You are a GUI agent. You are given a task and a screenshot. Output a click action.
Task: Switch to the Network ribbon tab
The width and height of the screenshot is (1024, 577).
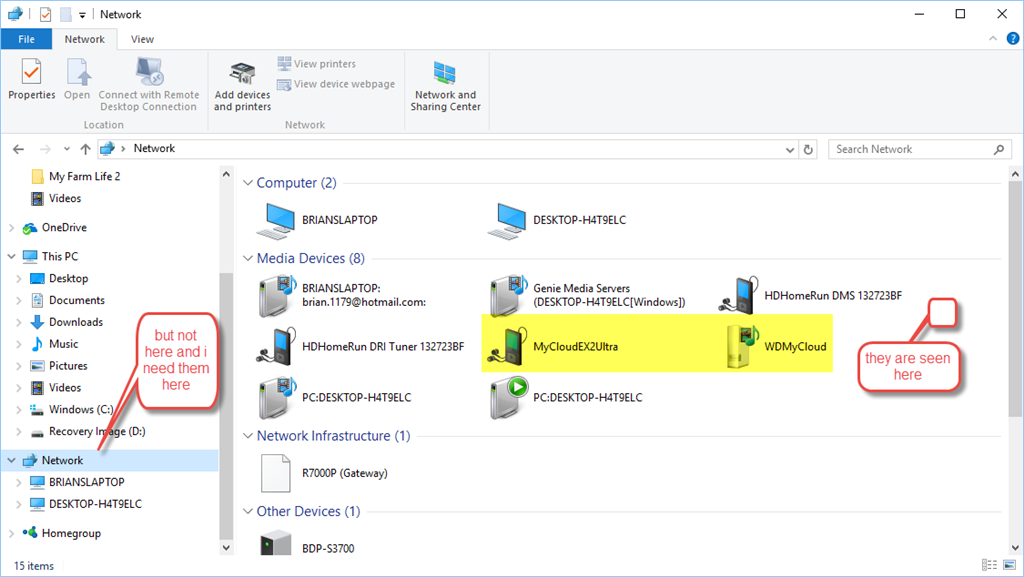(85, 39)
